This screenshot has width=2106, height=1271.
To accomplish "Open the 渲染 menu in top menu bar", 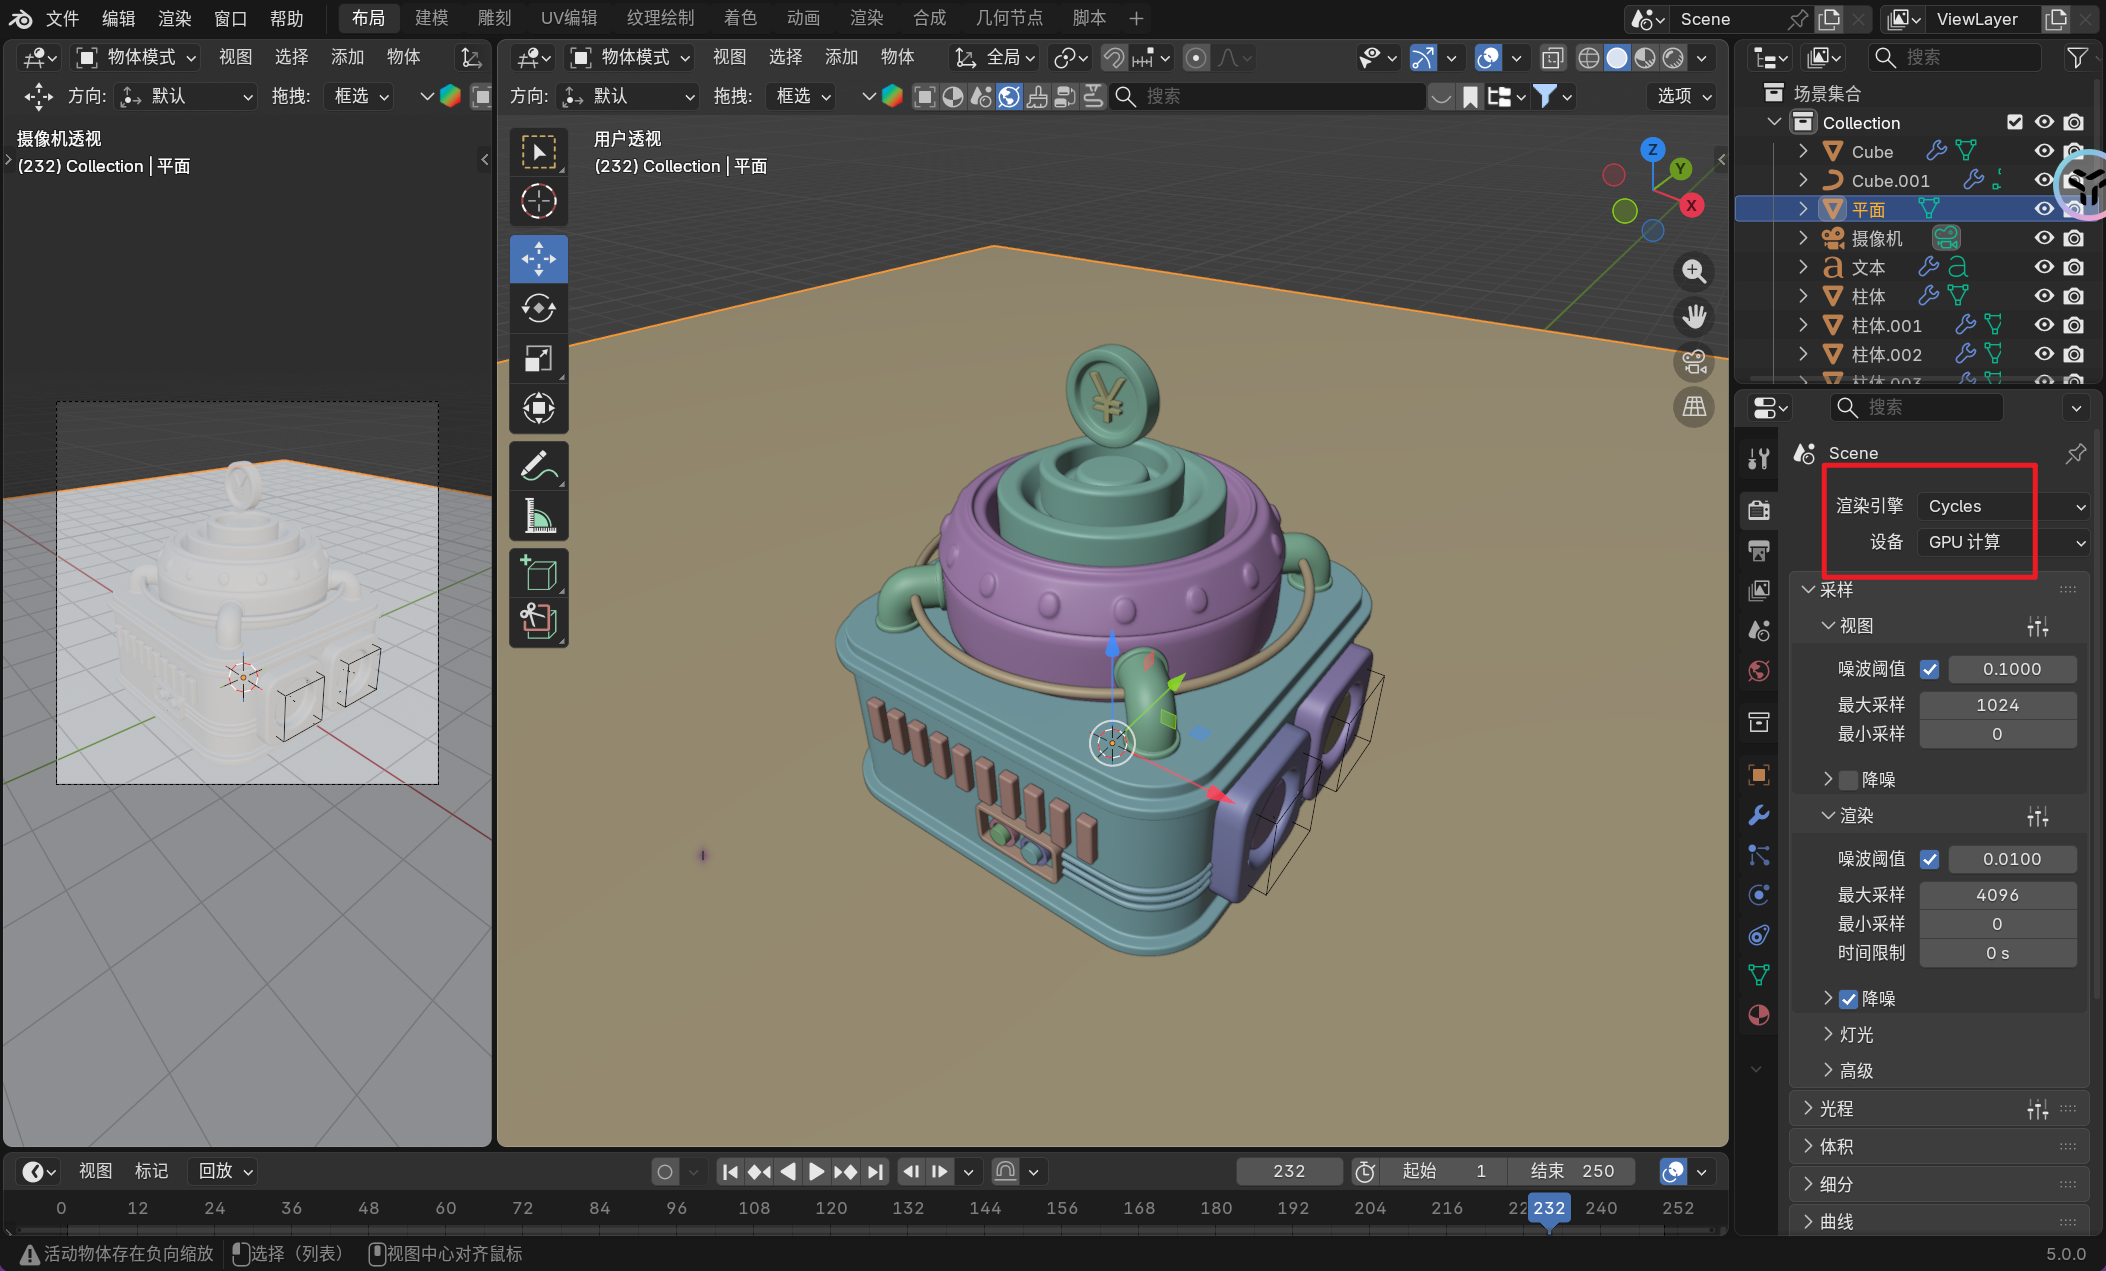I will [x=174, y=18].
